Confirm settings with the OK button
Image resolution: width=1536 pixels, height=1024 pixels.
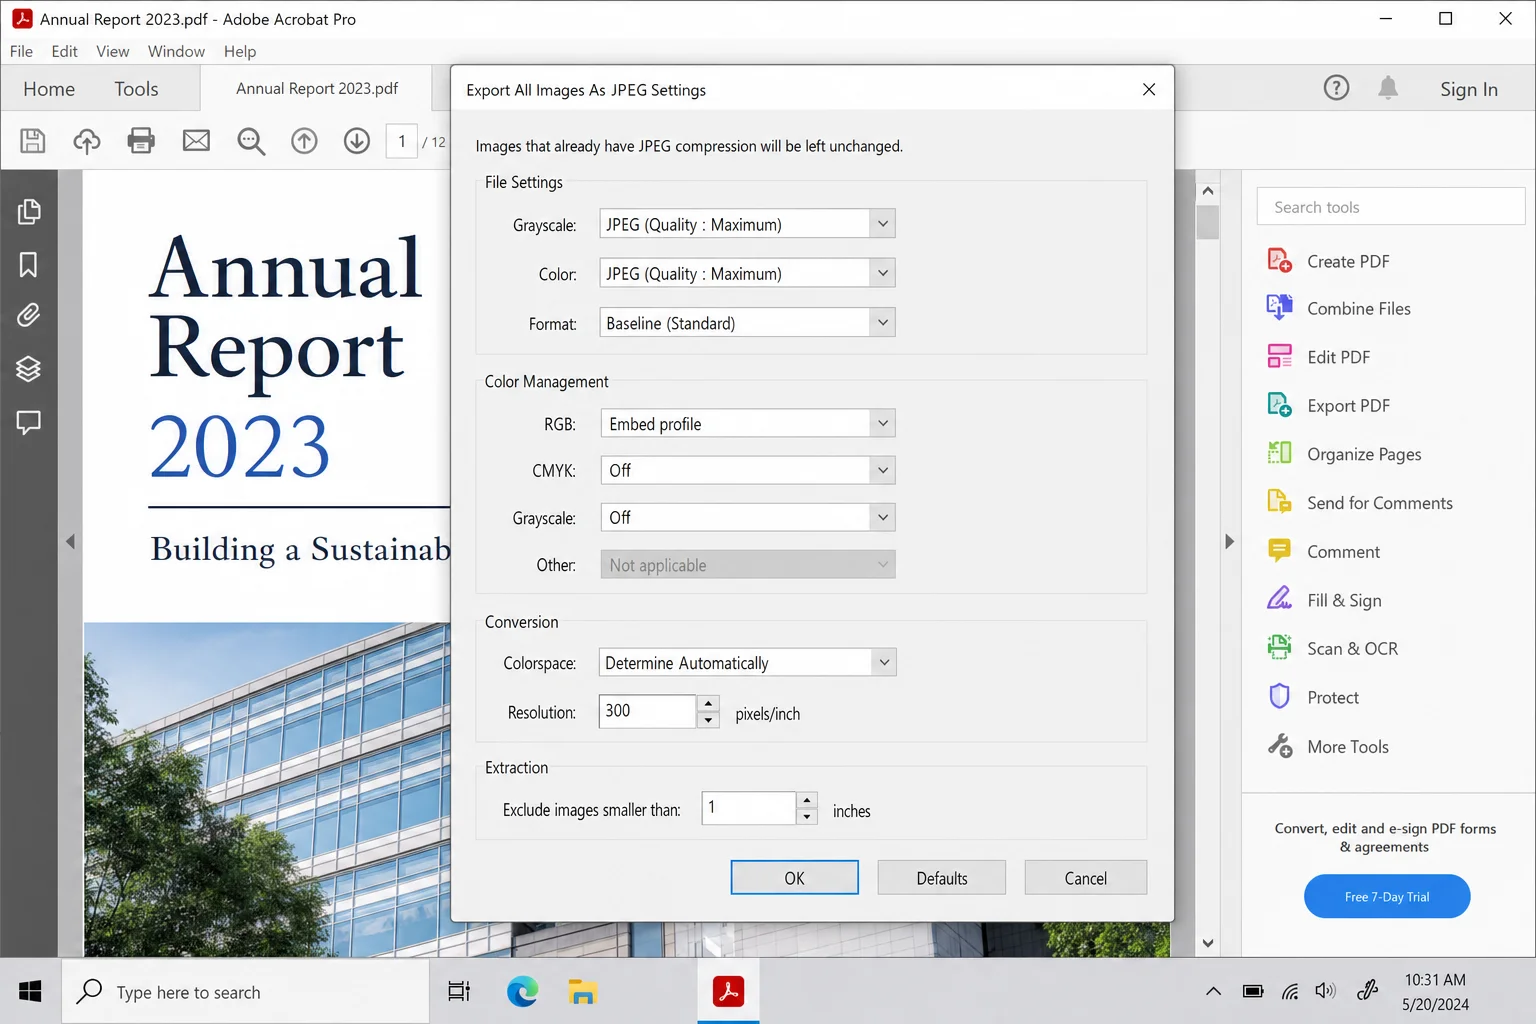click(x=794, y=877)
